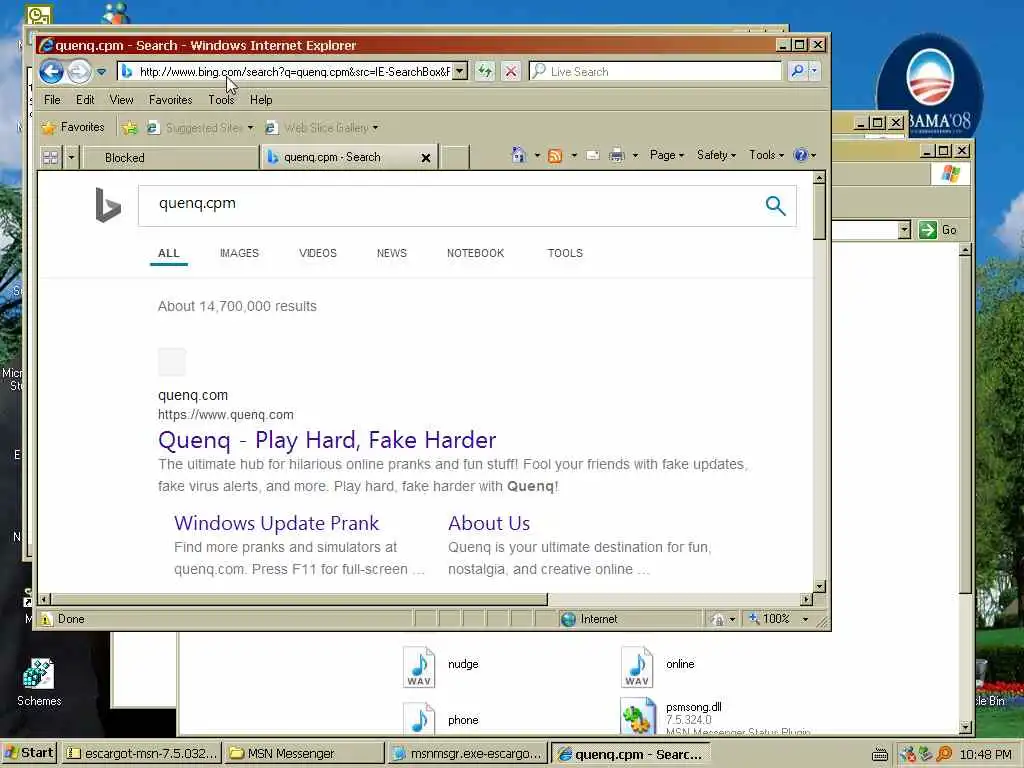Open the Quenq - Play Hard, Fake Harder link

327,440
